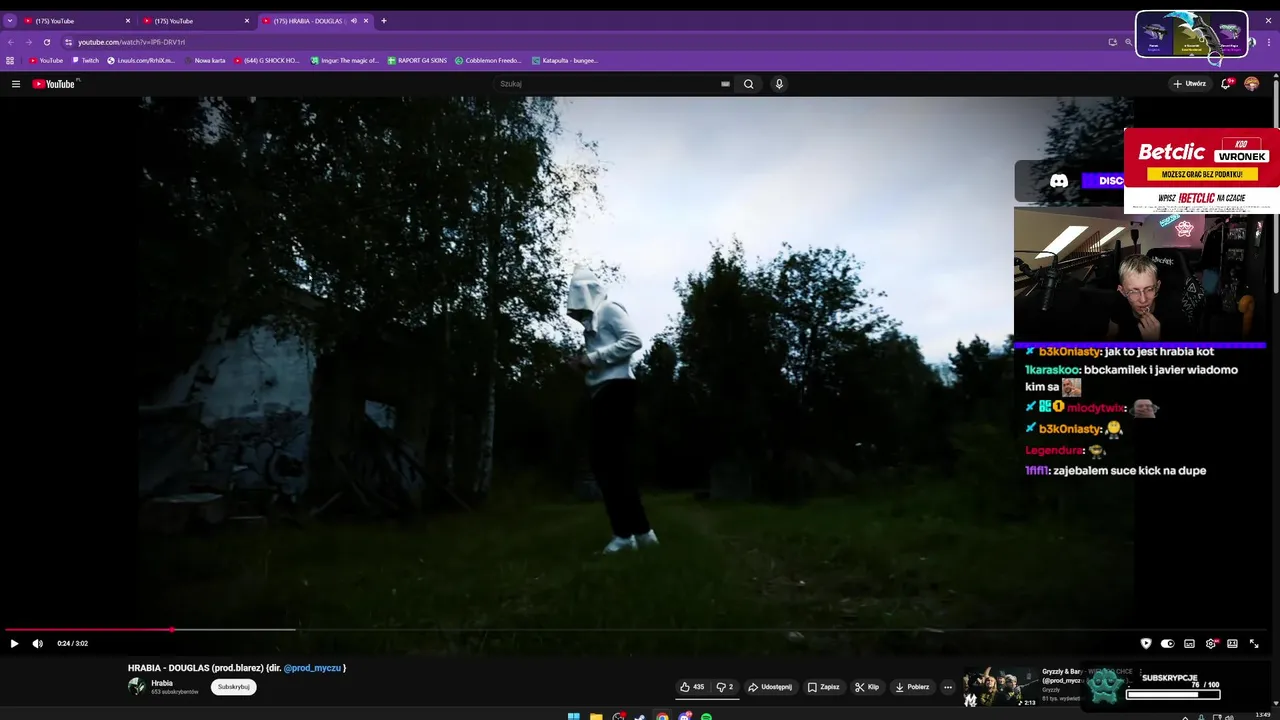Open the Katapulta bookmark
This screenshot has width=1280, height=720.
point(565,60)
